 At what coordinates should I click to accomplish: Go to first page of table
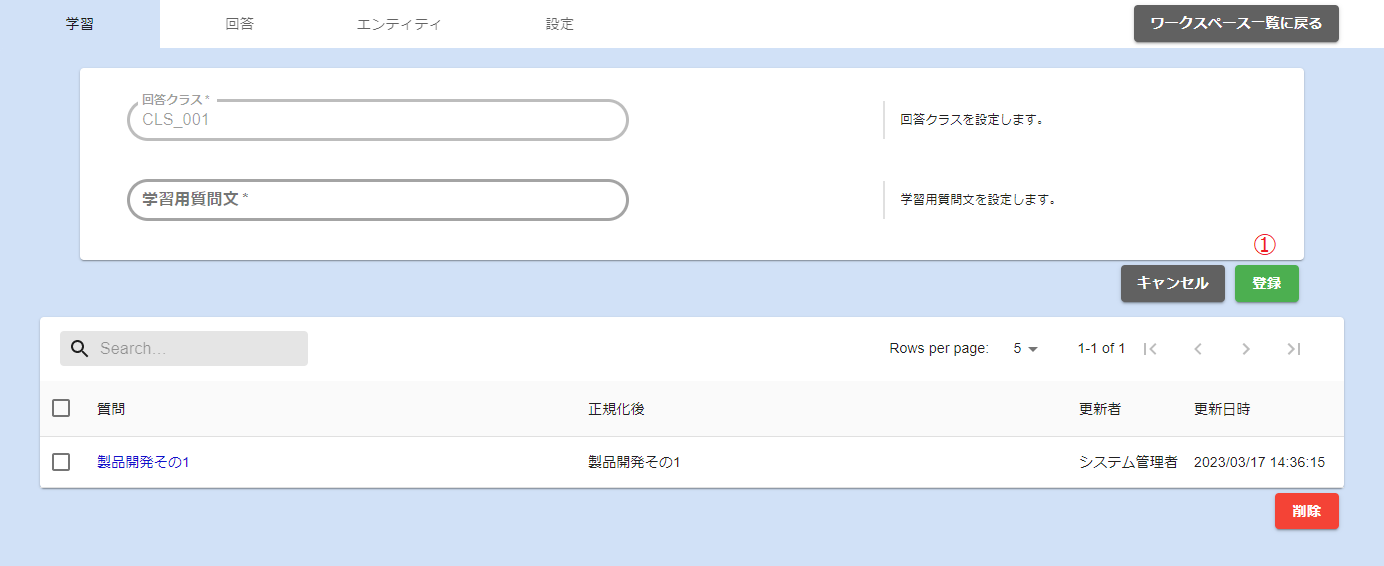click(1150, 349)
